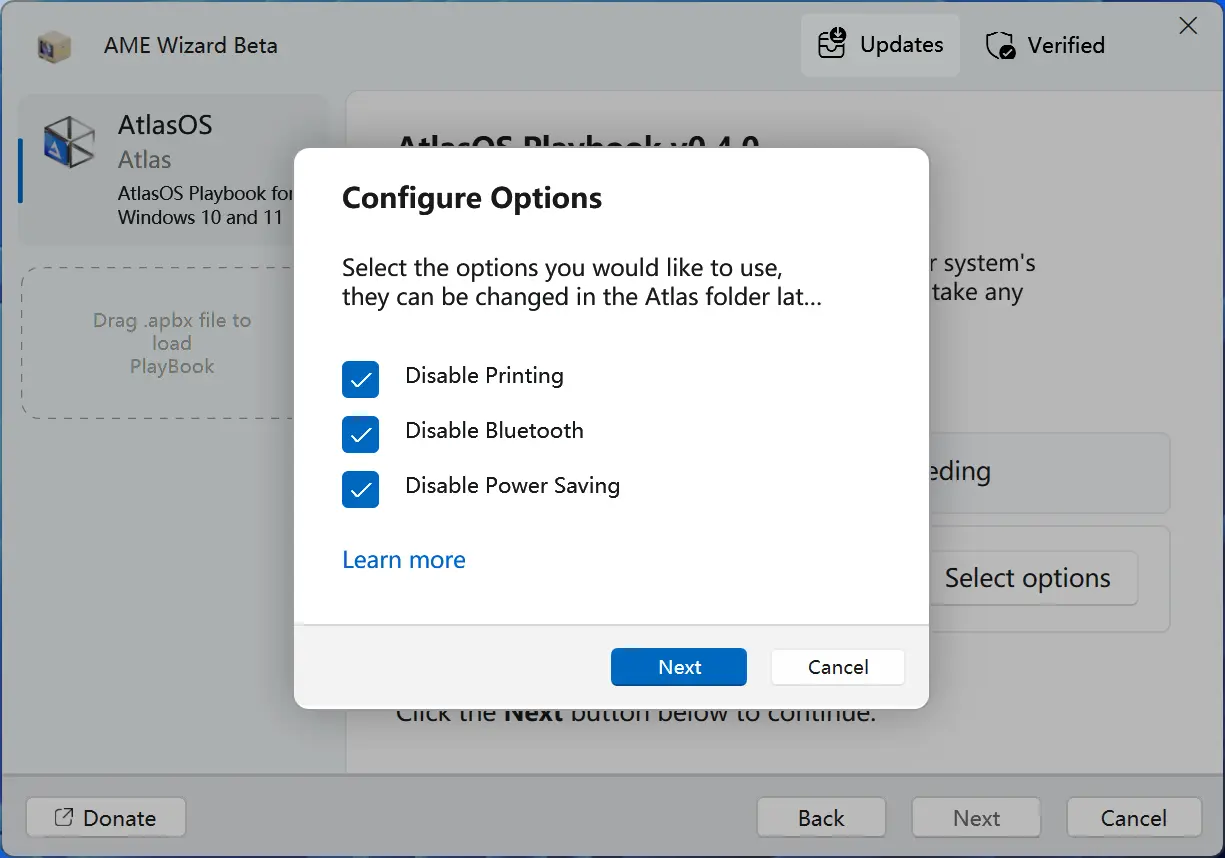
Task: Click the AtlasOS playbook logo icon
Action: (x=69, y=142)
